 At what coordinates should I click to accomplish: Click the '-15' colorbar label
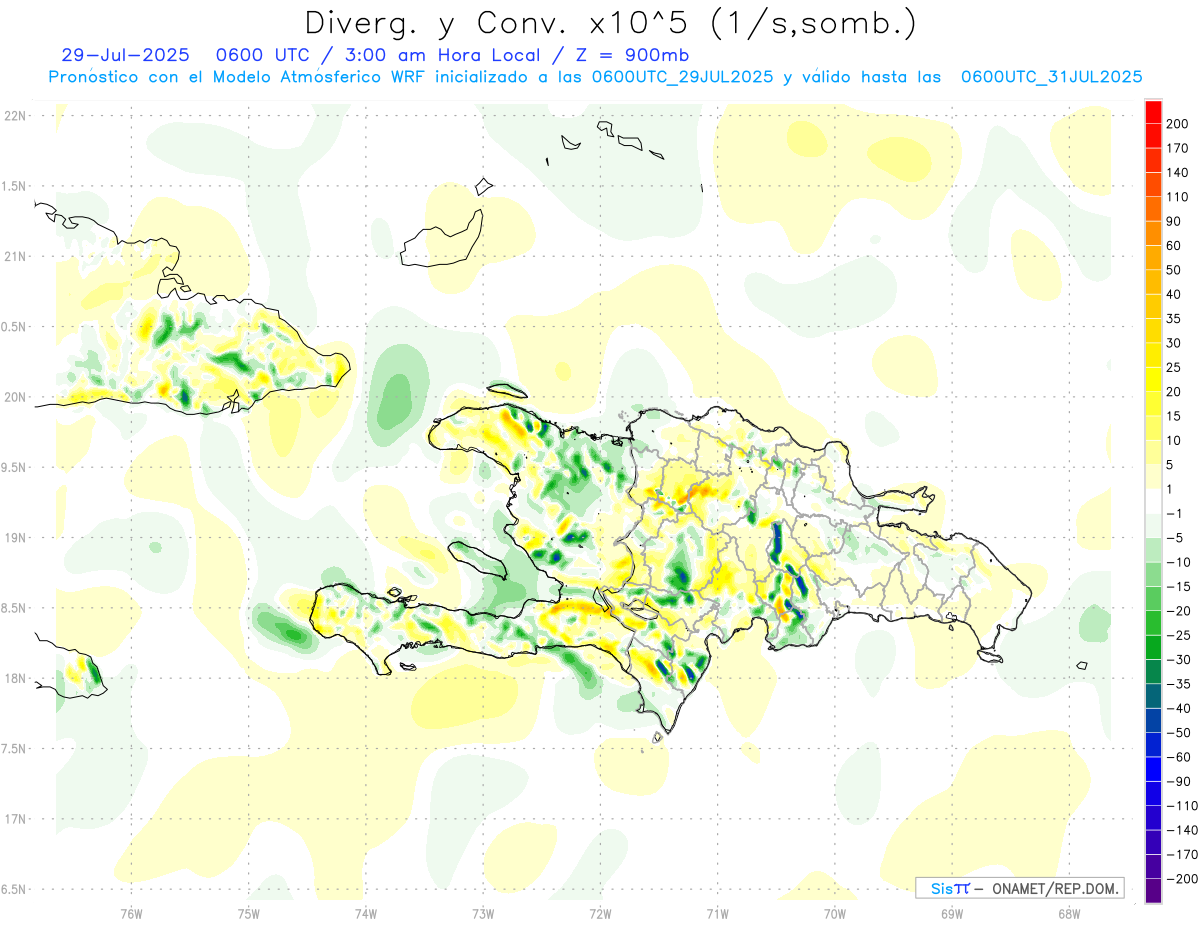(x=1177, y=587)
